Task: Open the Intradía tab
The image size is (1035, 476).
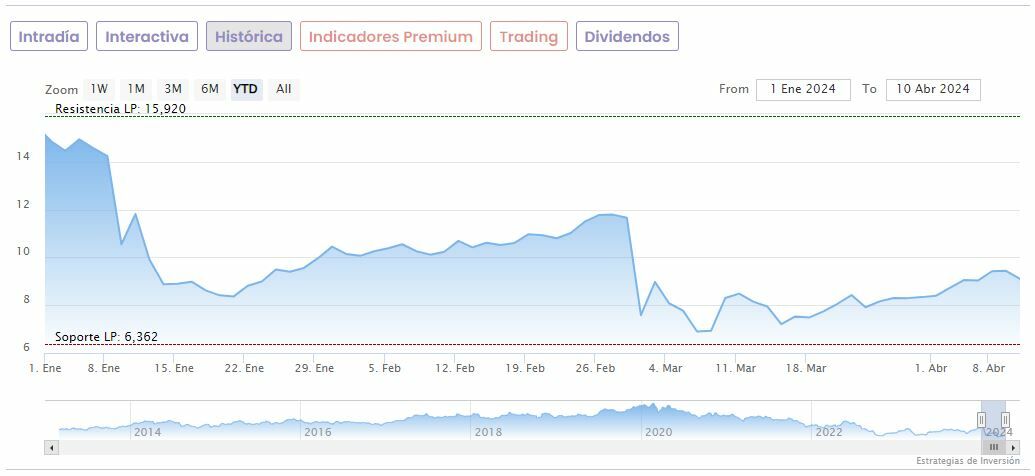Action: coord(49,37)
